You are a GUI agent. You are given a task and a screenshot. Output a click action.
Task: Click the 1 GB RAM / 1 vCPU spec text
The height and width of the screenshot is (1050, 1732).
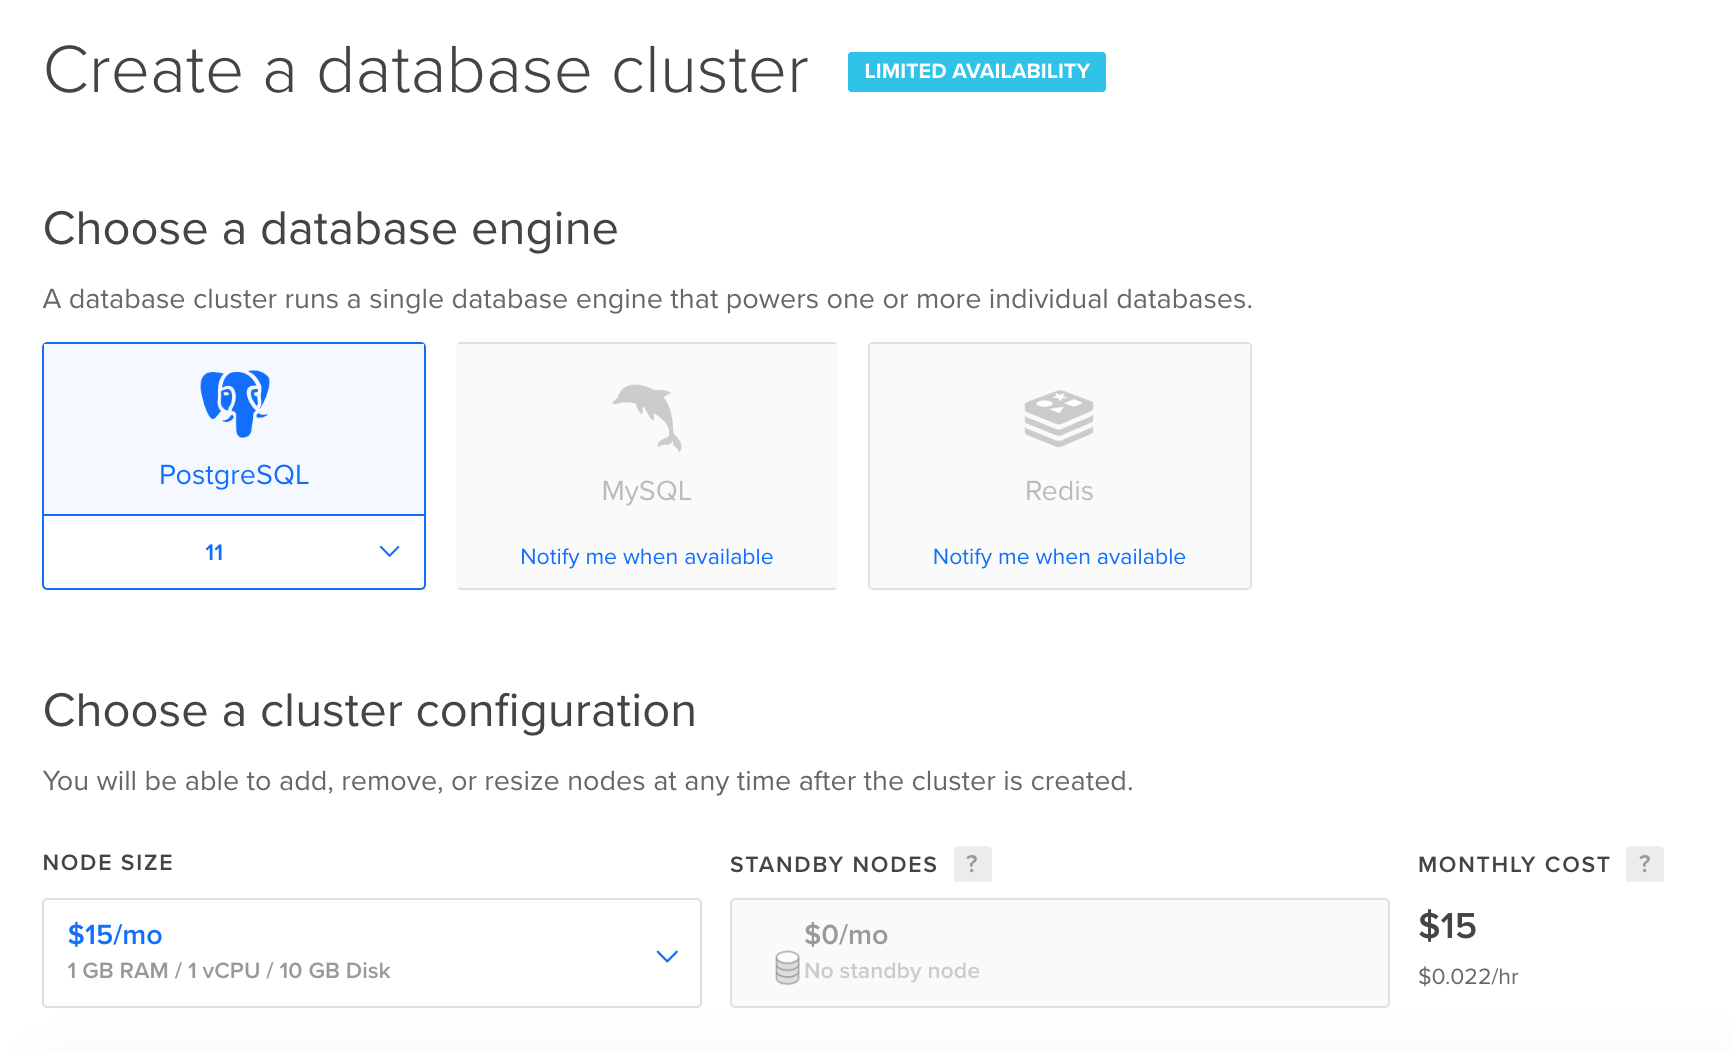pyautogui.click(x=229, y=971)
